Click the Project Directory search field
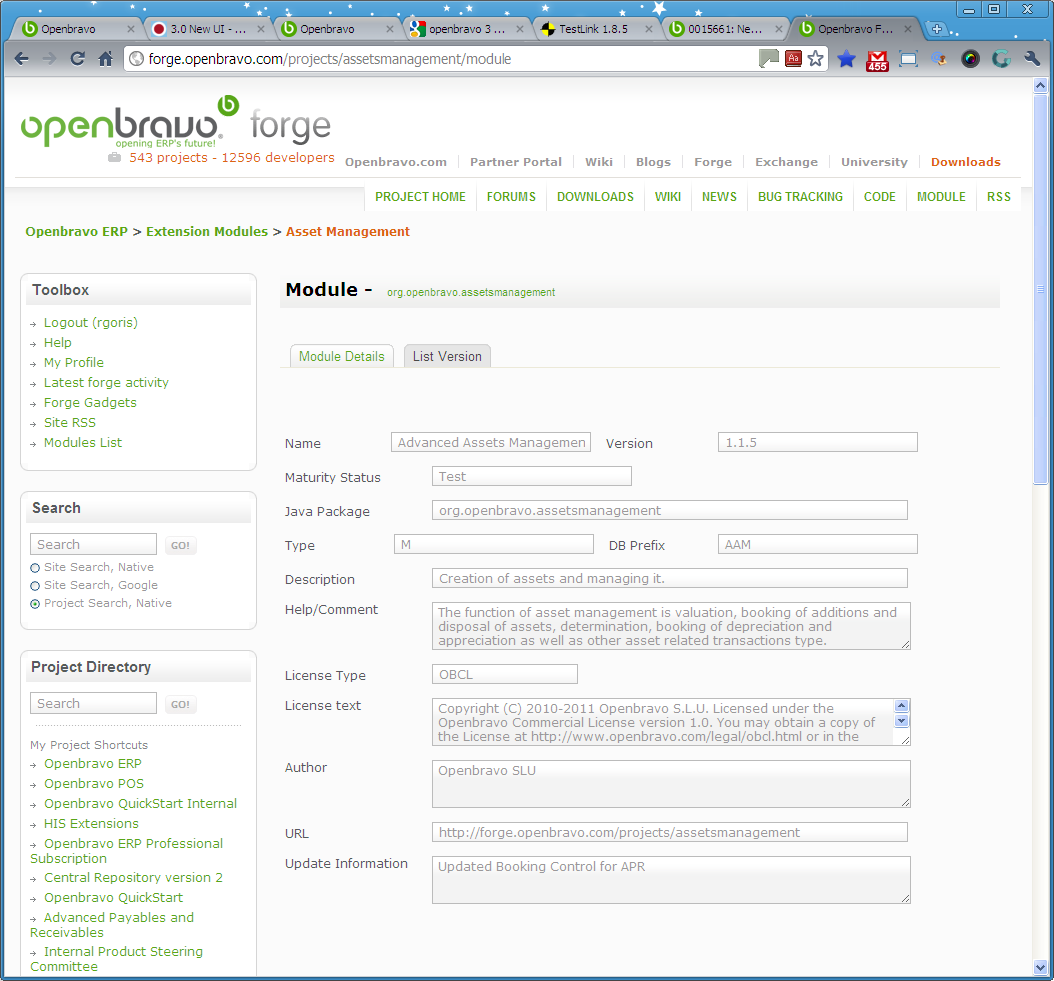Viewport: 1054px width, 981px height. pos(93,703)
